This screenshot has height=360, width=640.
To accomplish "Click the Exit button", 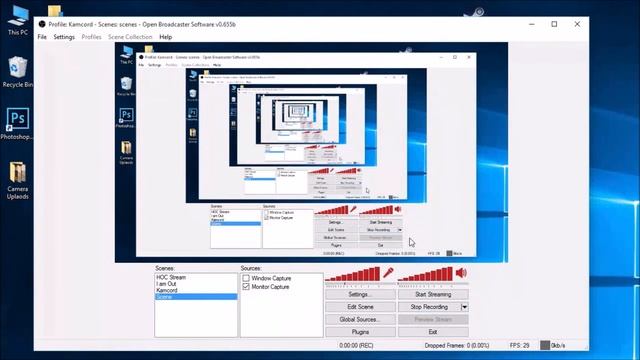I will coord(433,332).
